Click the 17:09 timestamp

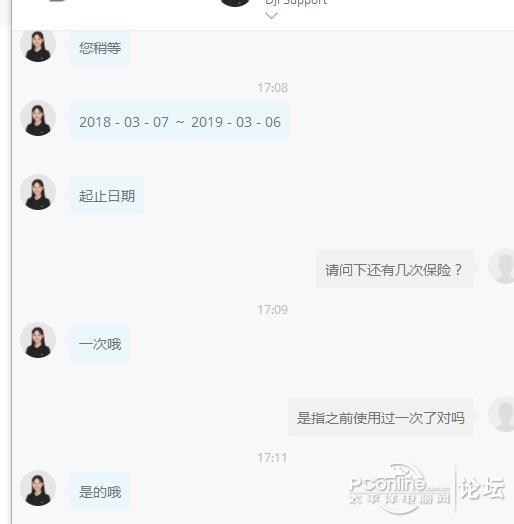point(272,310)
